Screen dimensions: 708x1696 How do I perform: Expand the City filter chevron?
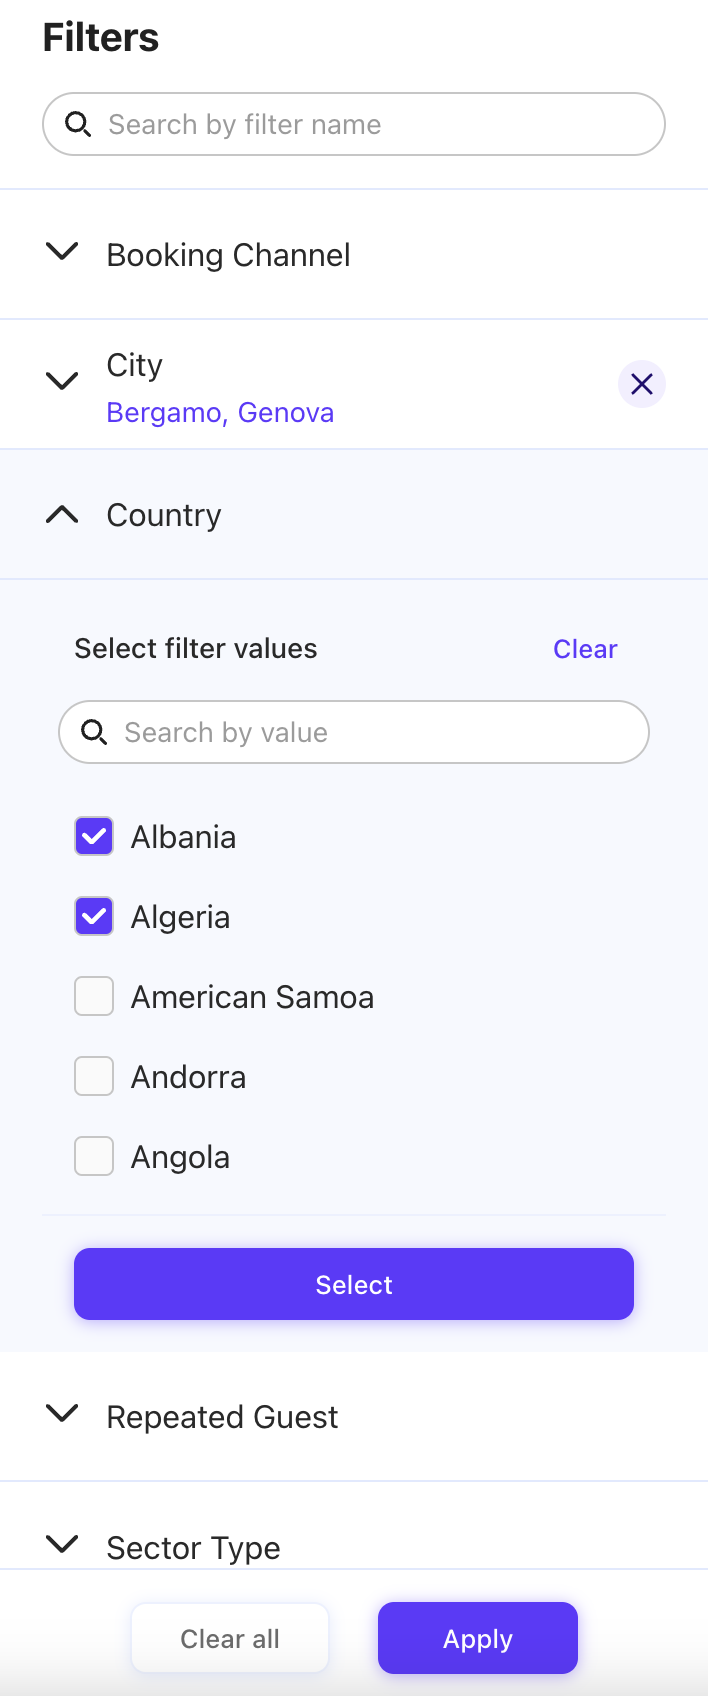pyautogui.click(x=62, y=382)
